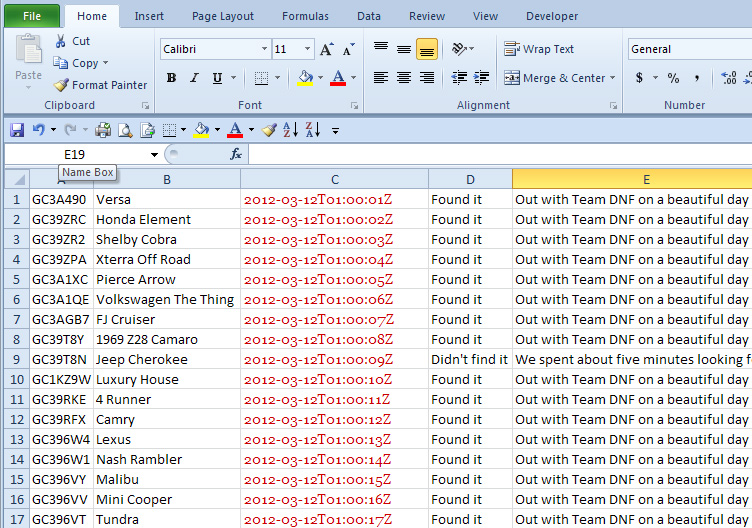752x528 pixels.
Task: Click the Wrap Text button
Action: (539, 49)
